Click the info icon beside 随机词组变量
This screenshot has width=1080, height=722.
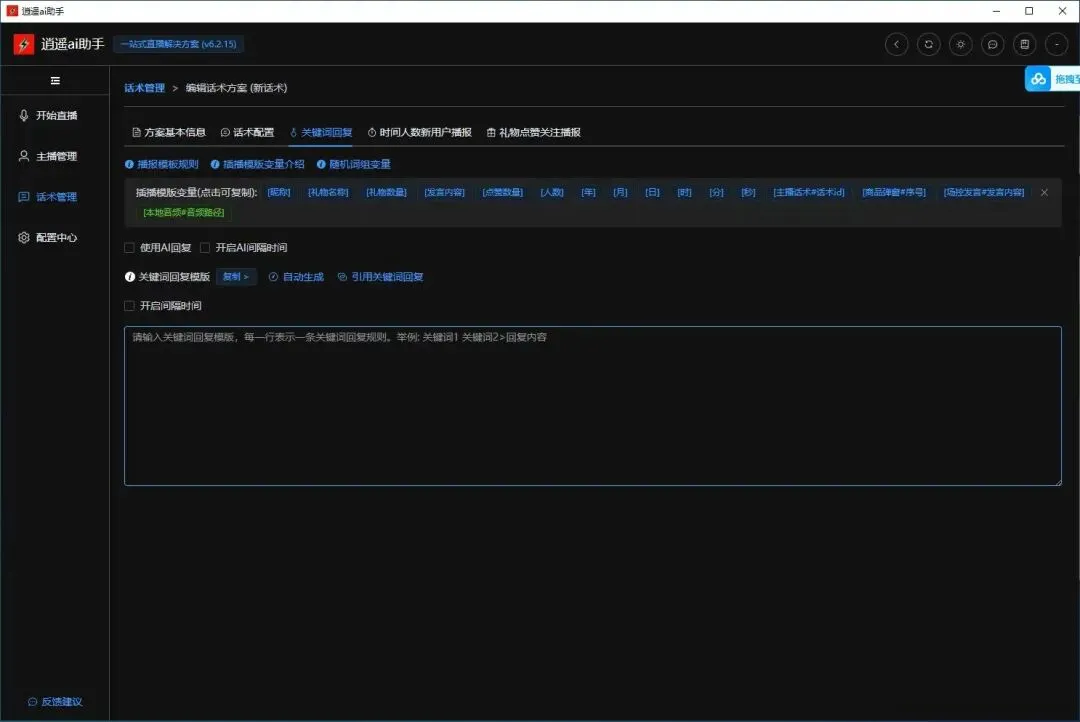point(321,165)
